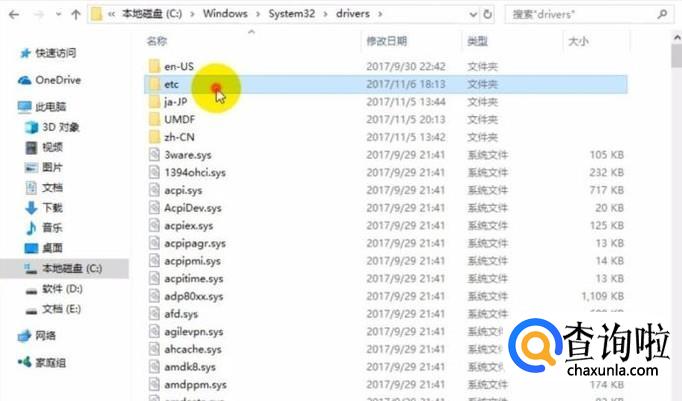Refresh the drivers folder view

click(x=488, y=14)
